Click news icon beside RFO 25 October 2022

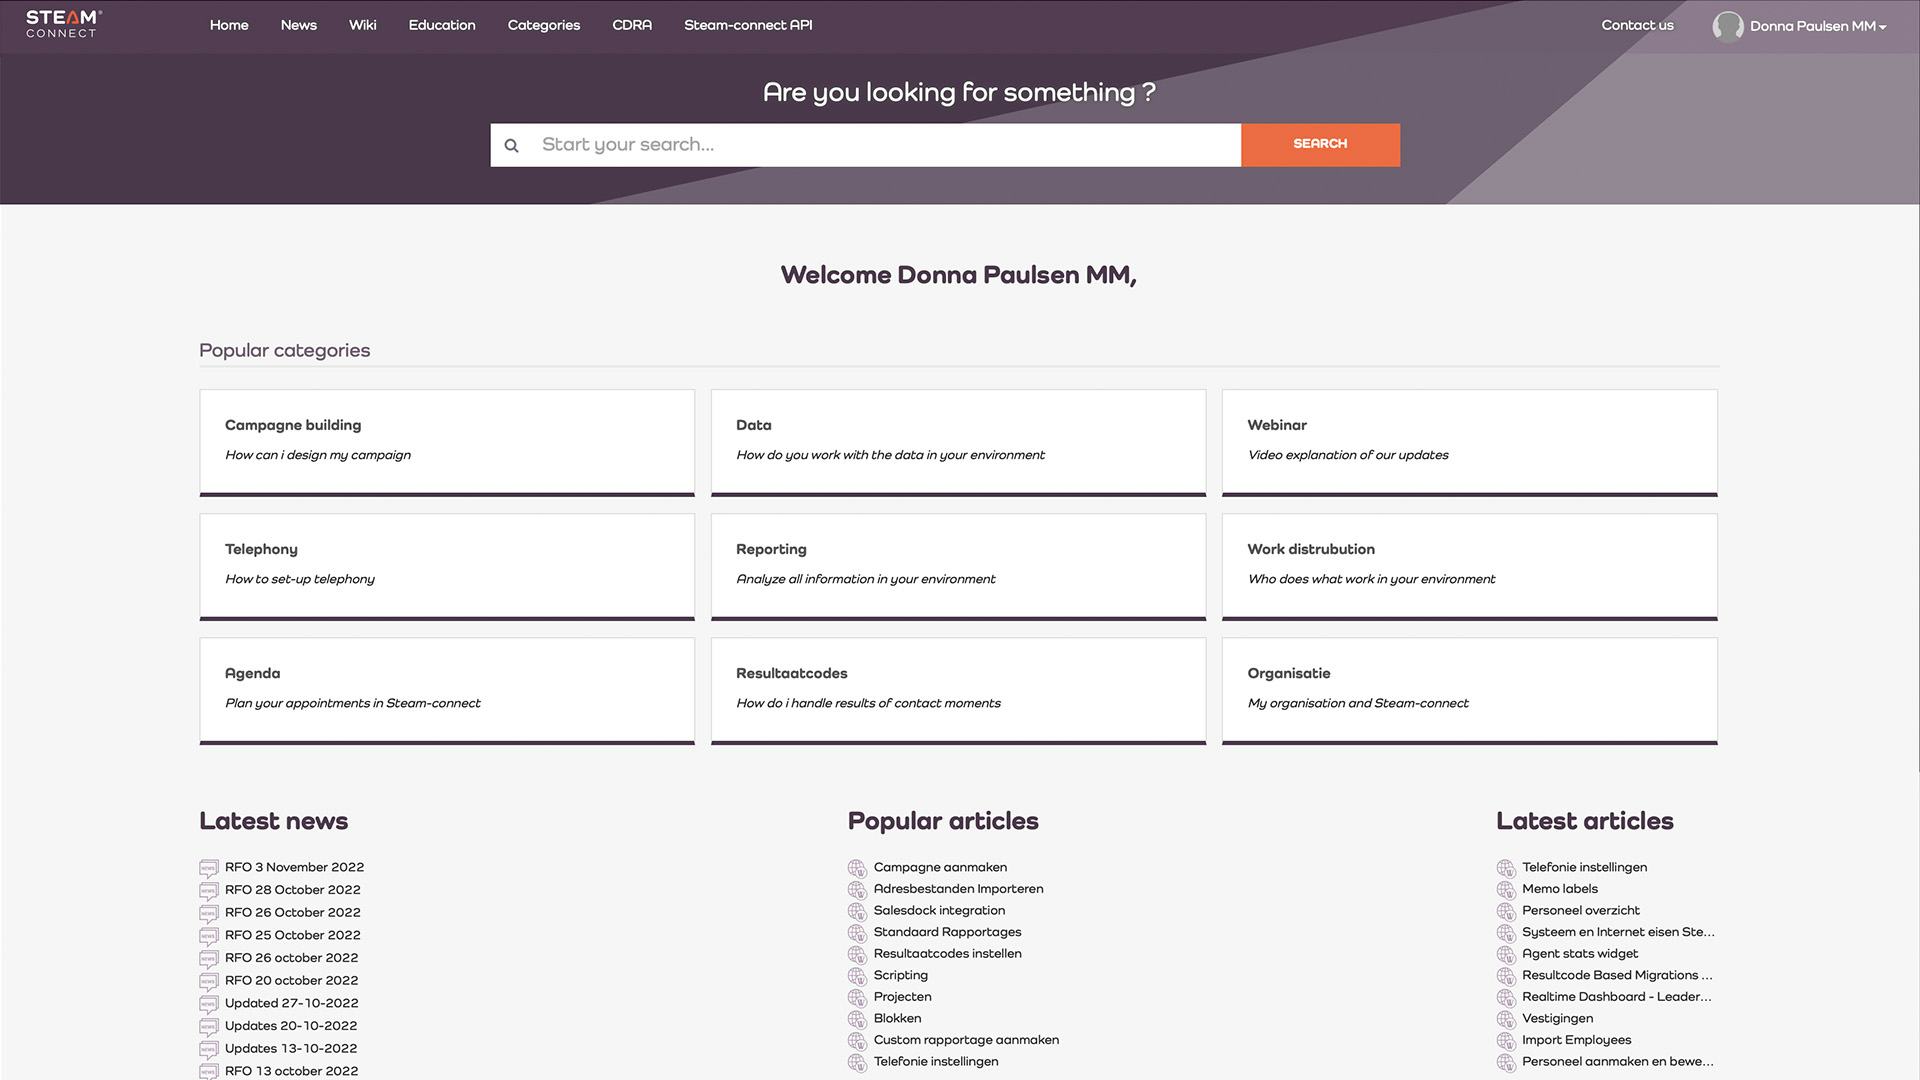(x=208, y=936)
